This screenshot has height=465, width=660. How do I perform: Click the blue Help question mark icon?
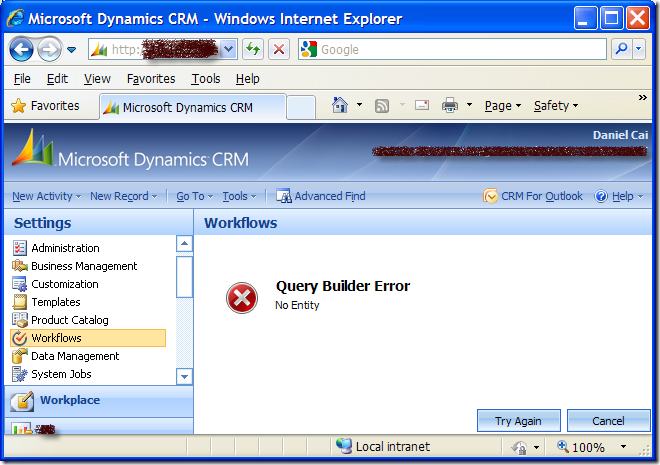tap(601, 196)
